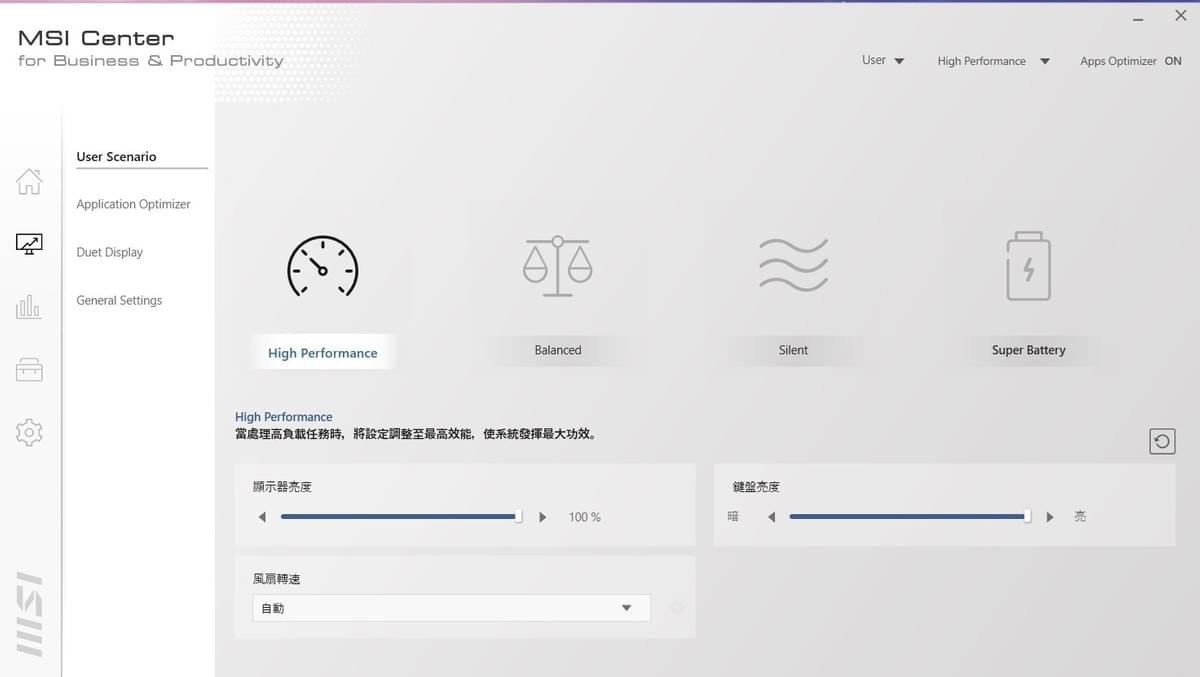
Task: Open the General Settings tab
Action: pyautogui.click(x=119, y=300)
